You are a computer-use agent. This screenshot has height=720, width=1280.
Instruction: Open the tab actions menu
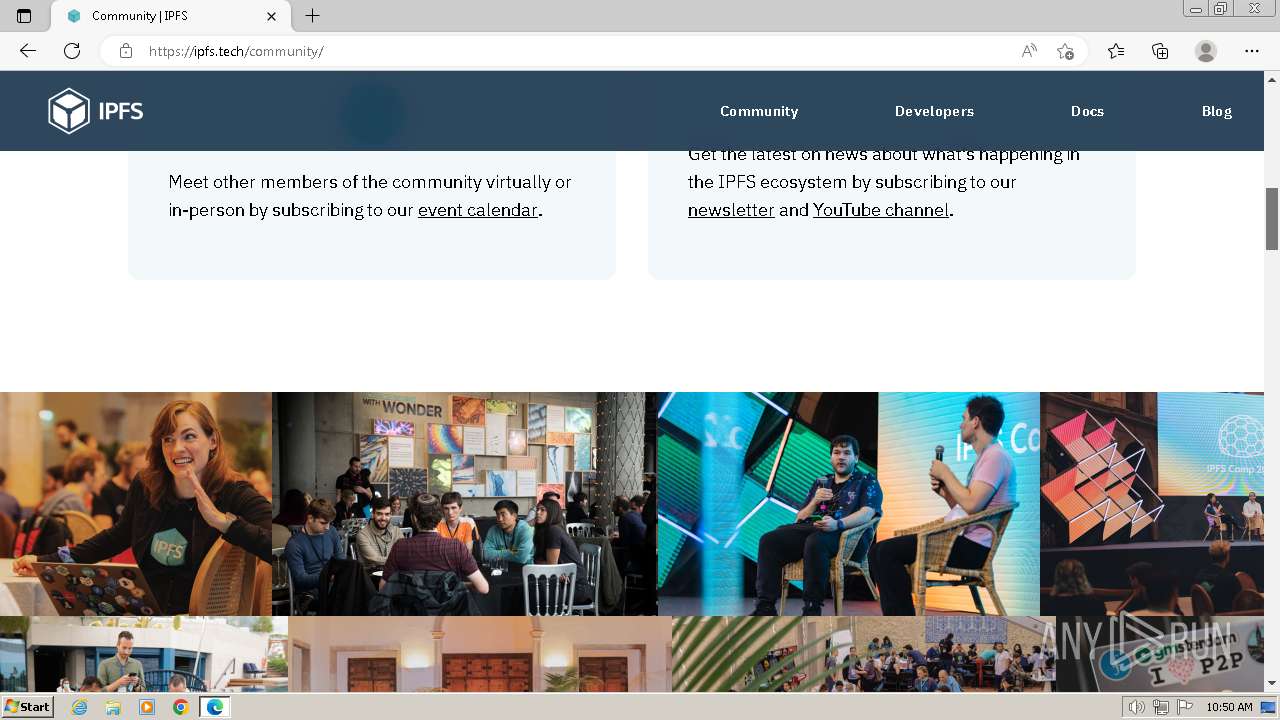pos(24,16)
